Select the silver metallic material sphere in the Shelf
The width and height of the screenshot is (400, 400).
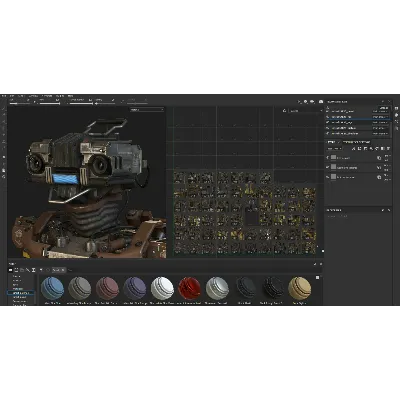coord(217,289)
